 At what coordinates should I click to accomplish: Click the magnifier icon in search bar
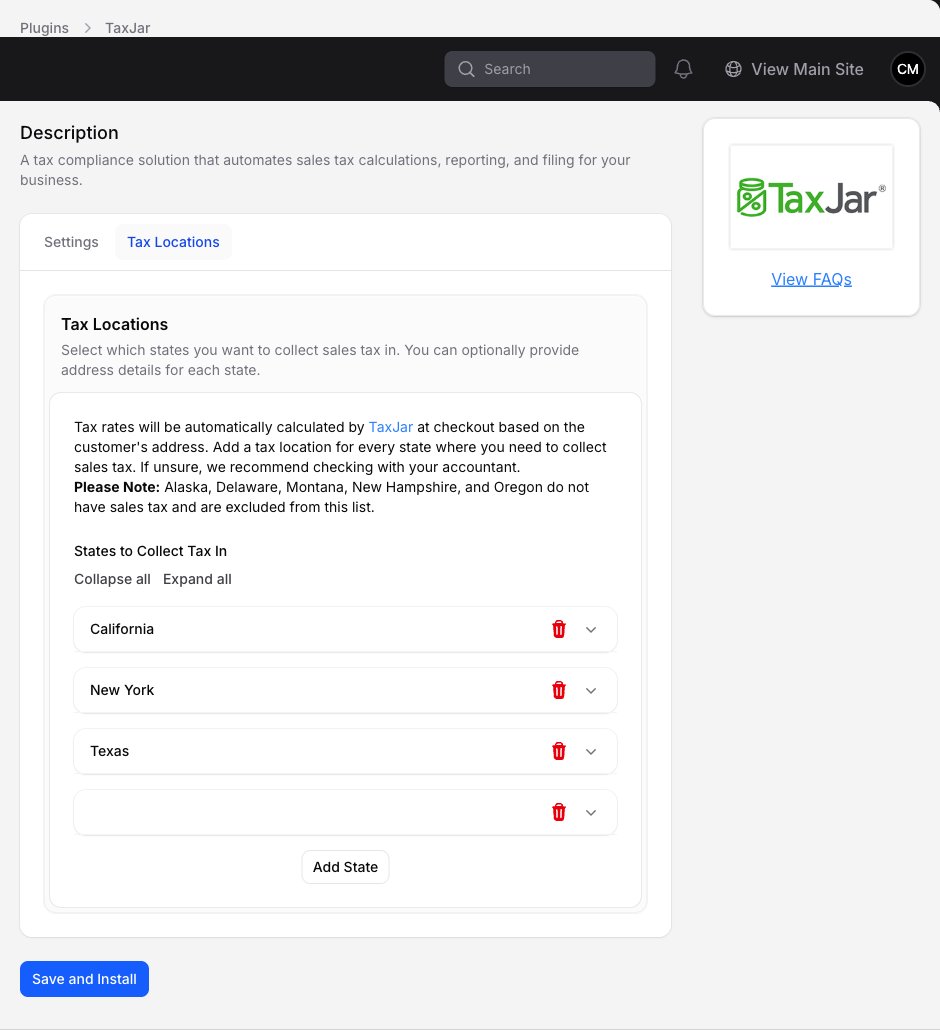pyautogui.click(x=466, y=69)
